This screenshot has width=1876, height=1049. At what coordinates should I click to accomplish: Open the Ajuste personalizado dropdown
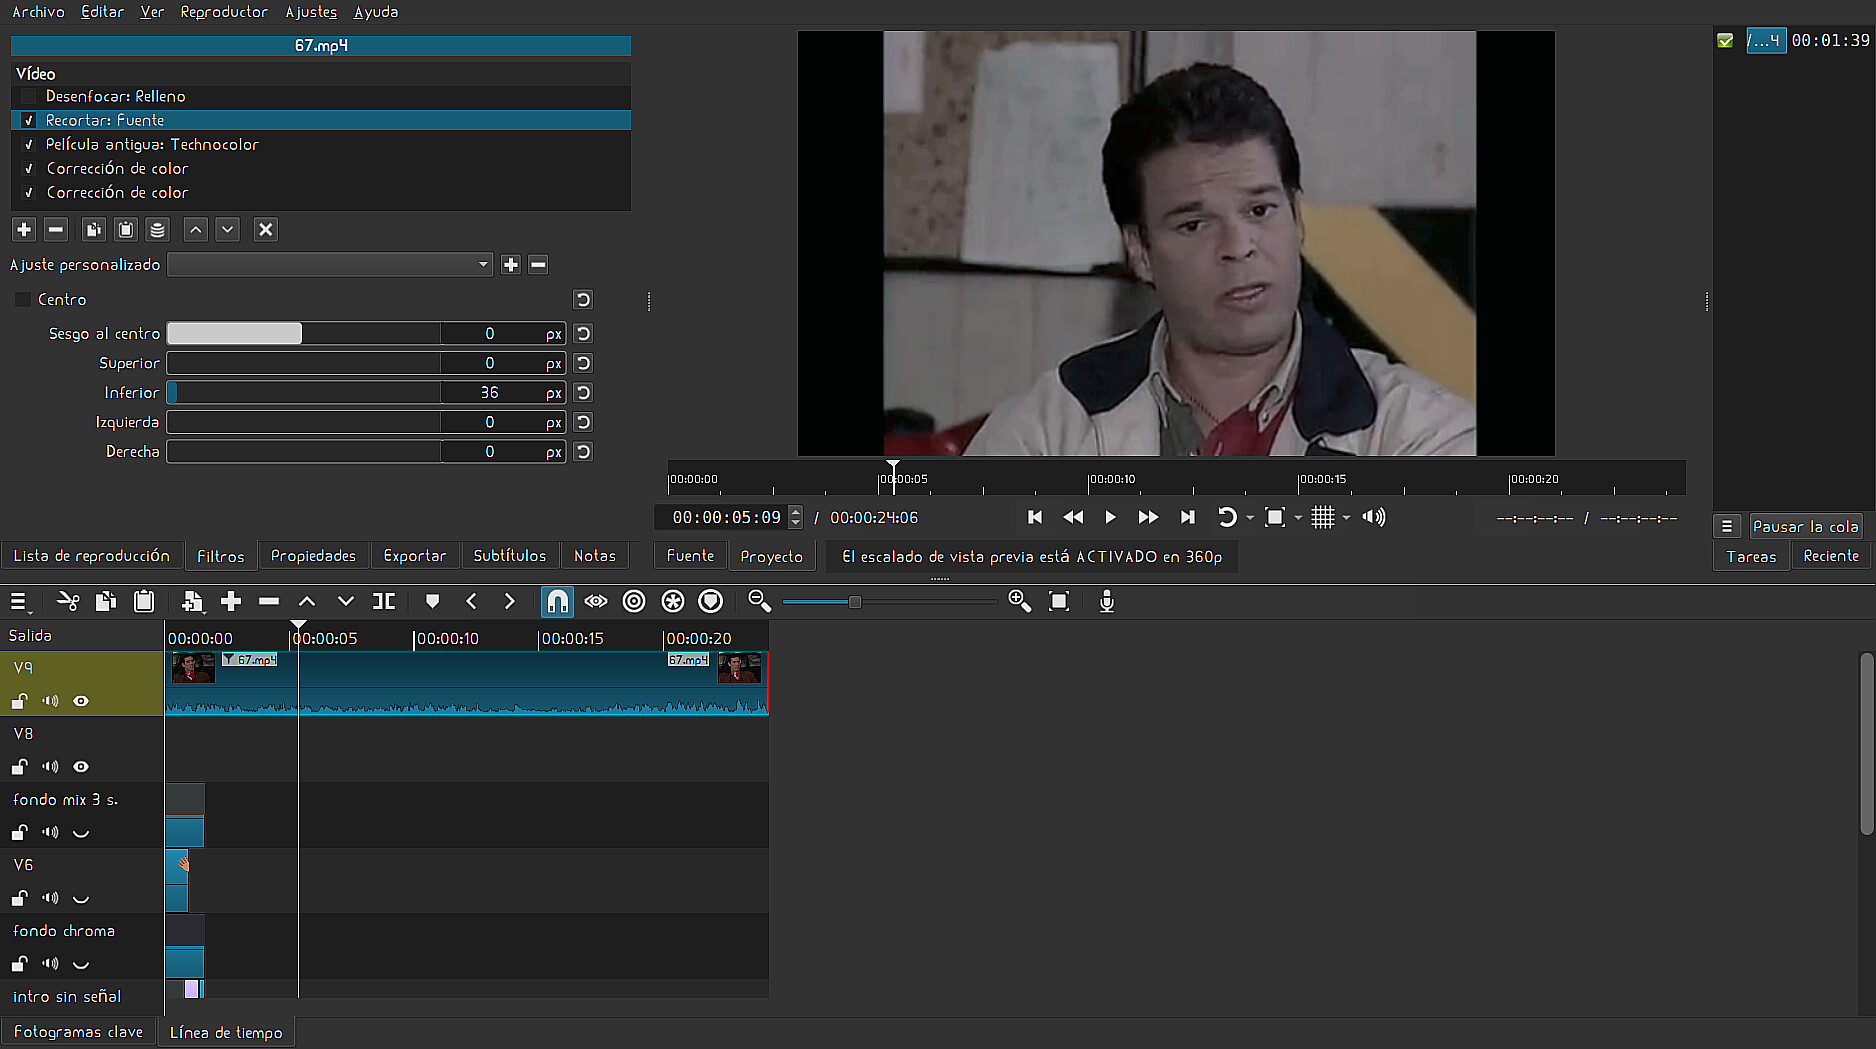click(x=330, y=265)
